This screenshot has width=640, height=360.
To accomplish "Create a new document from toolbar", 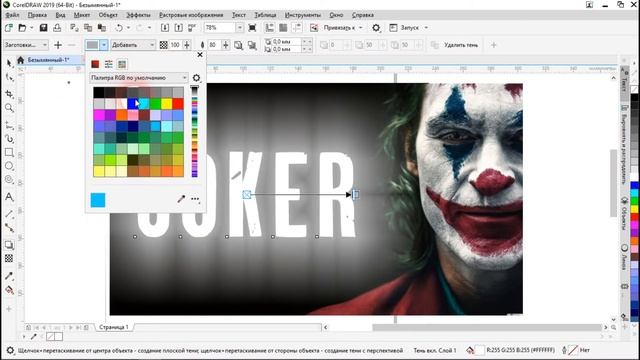I will [9, 28].
